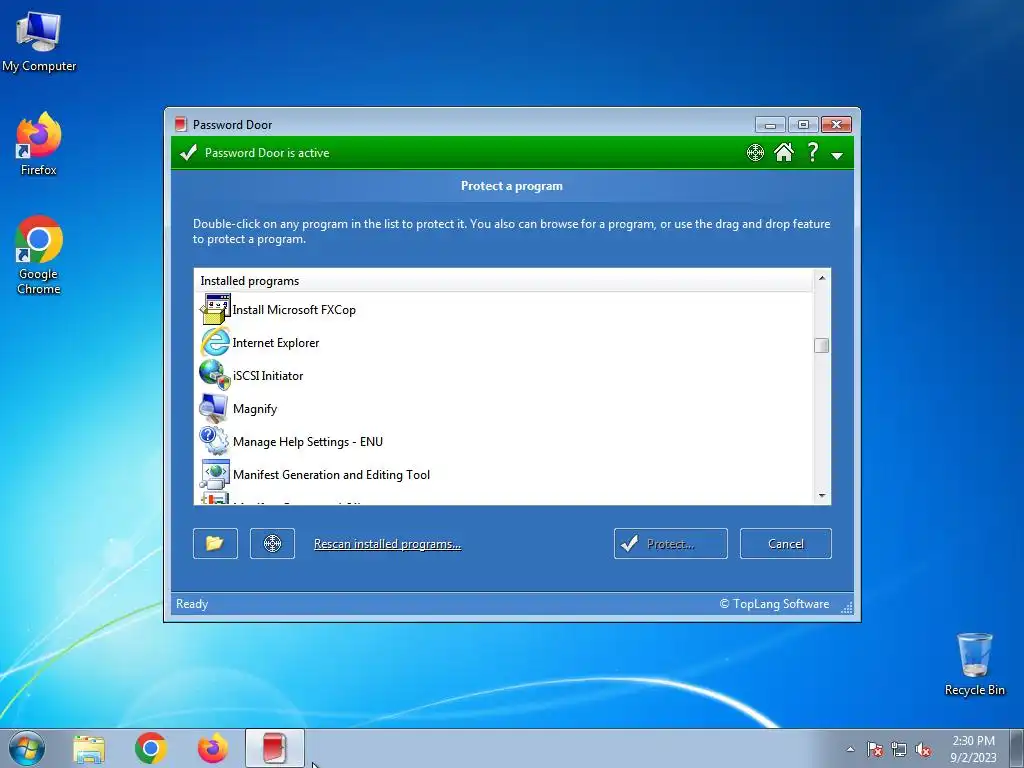Open Chrome from the taskbar

click(x=151, y=748)
